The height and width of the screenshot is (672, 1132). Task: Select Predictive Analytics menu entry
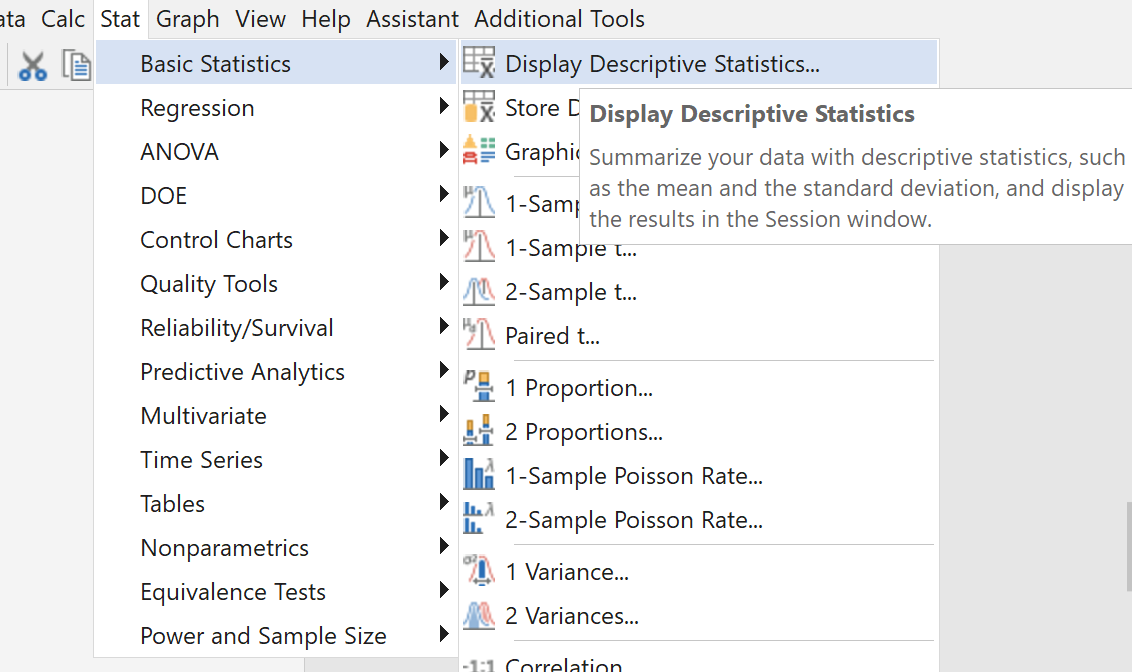coord(276,372)
